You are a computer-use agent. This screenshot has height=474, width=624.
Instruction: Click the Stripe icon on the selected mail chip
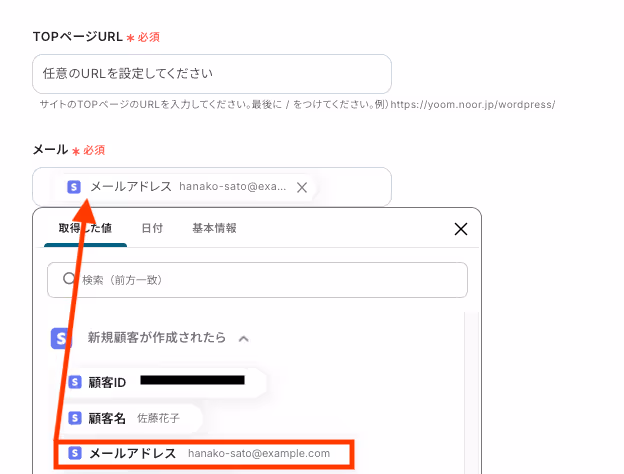pos(74,187)
